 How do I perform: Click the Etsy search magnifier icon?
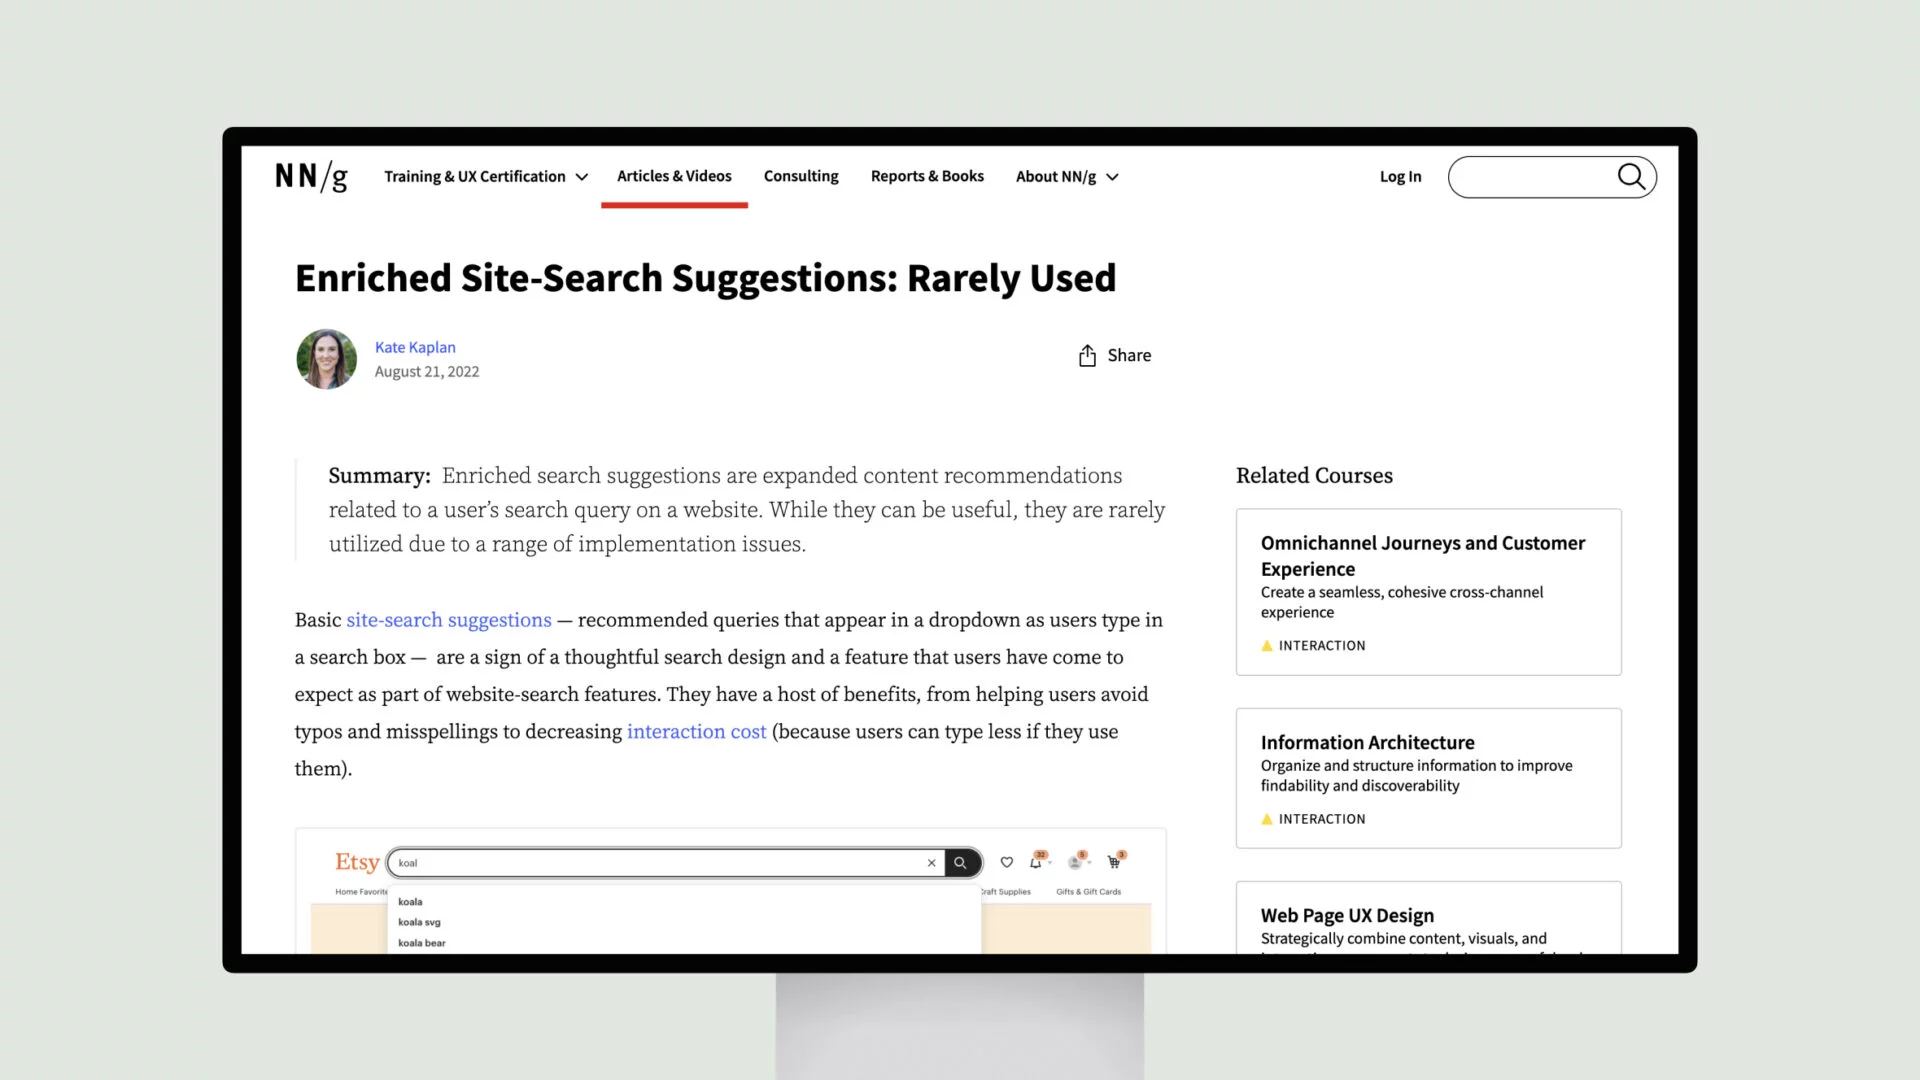point(961,862)
